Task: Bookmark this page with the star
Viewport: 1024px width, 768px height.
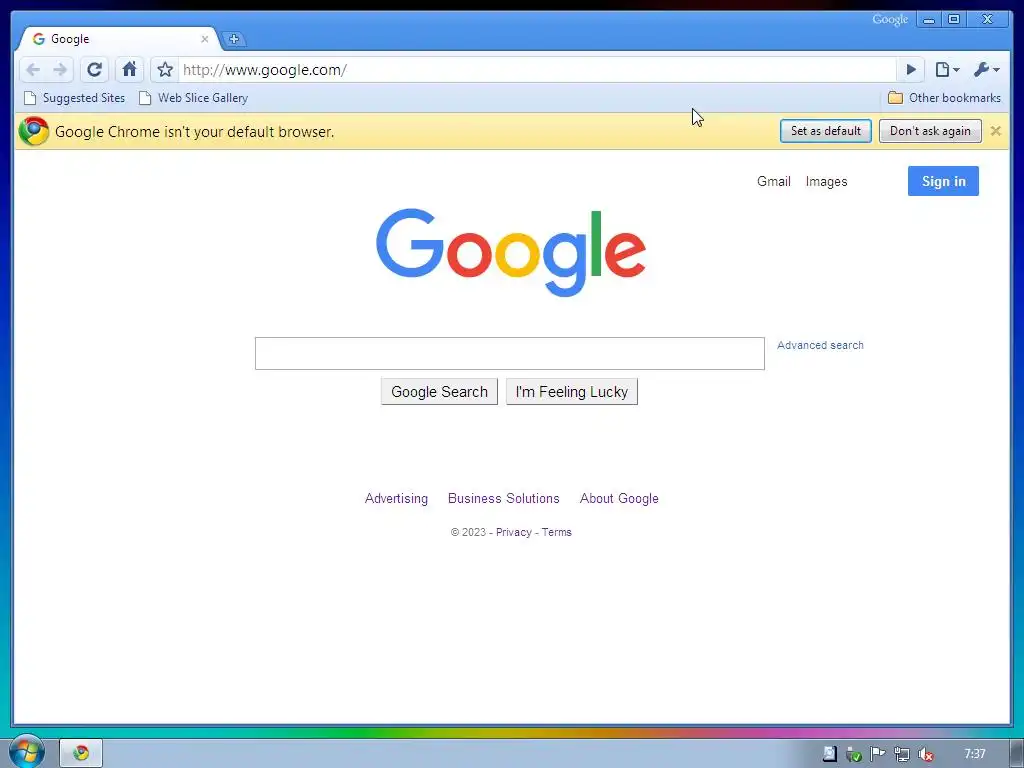Action: click(165, 69)
